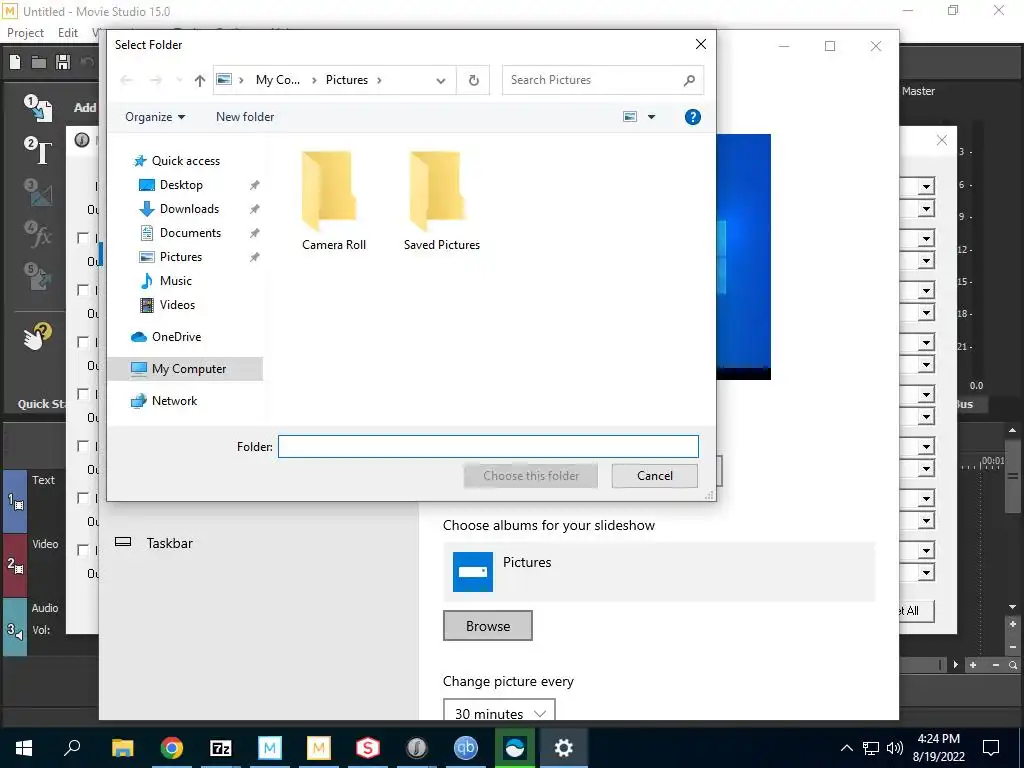Image resolution: width=1024 pixels, height=768 pixels.
Task: Zoom in timeline with plus button
Action: click(x=973, y=665)
